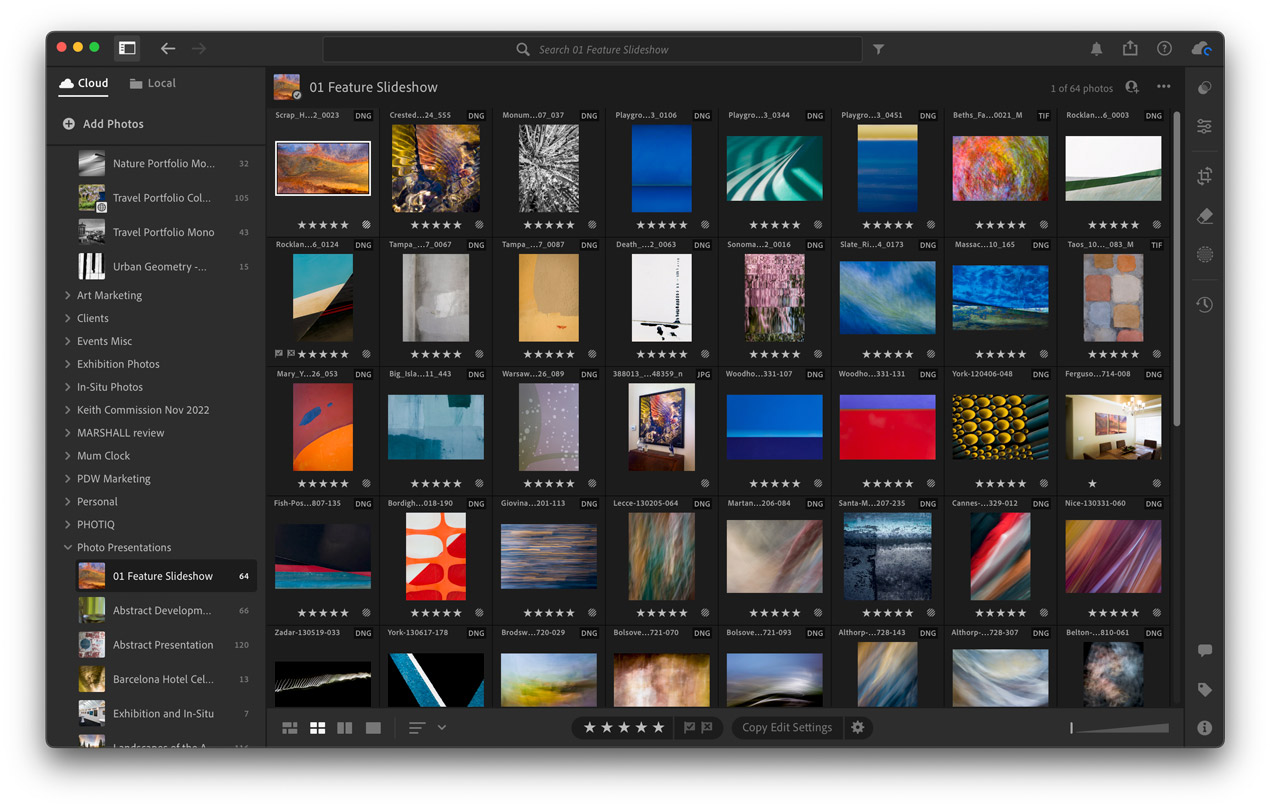This screenshot has height=808, width=1270.
Task: Expand the MARSHALL review folder
Action: [x=68, y=433]
